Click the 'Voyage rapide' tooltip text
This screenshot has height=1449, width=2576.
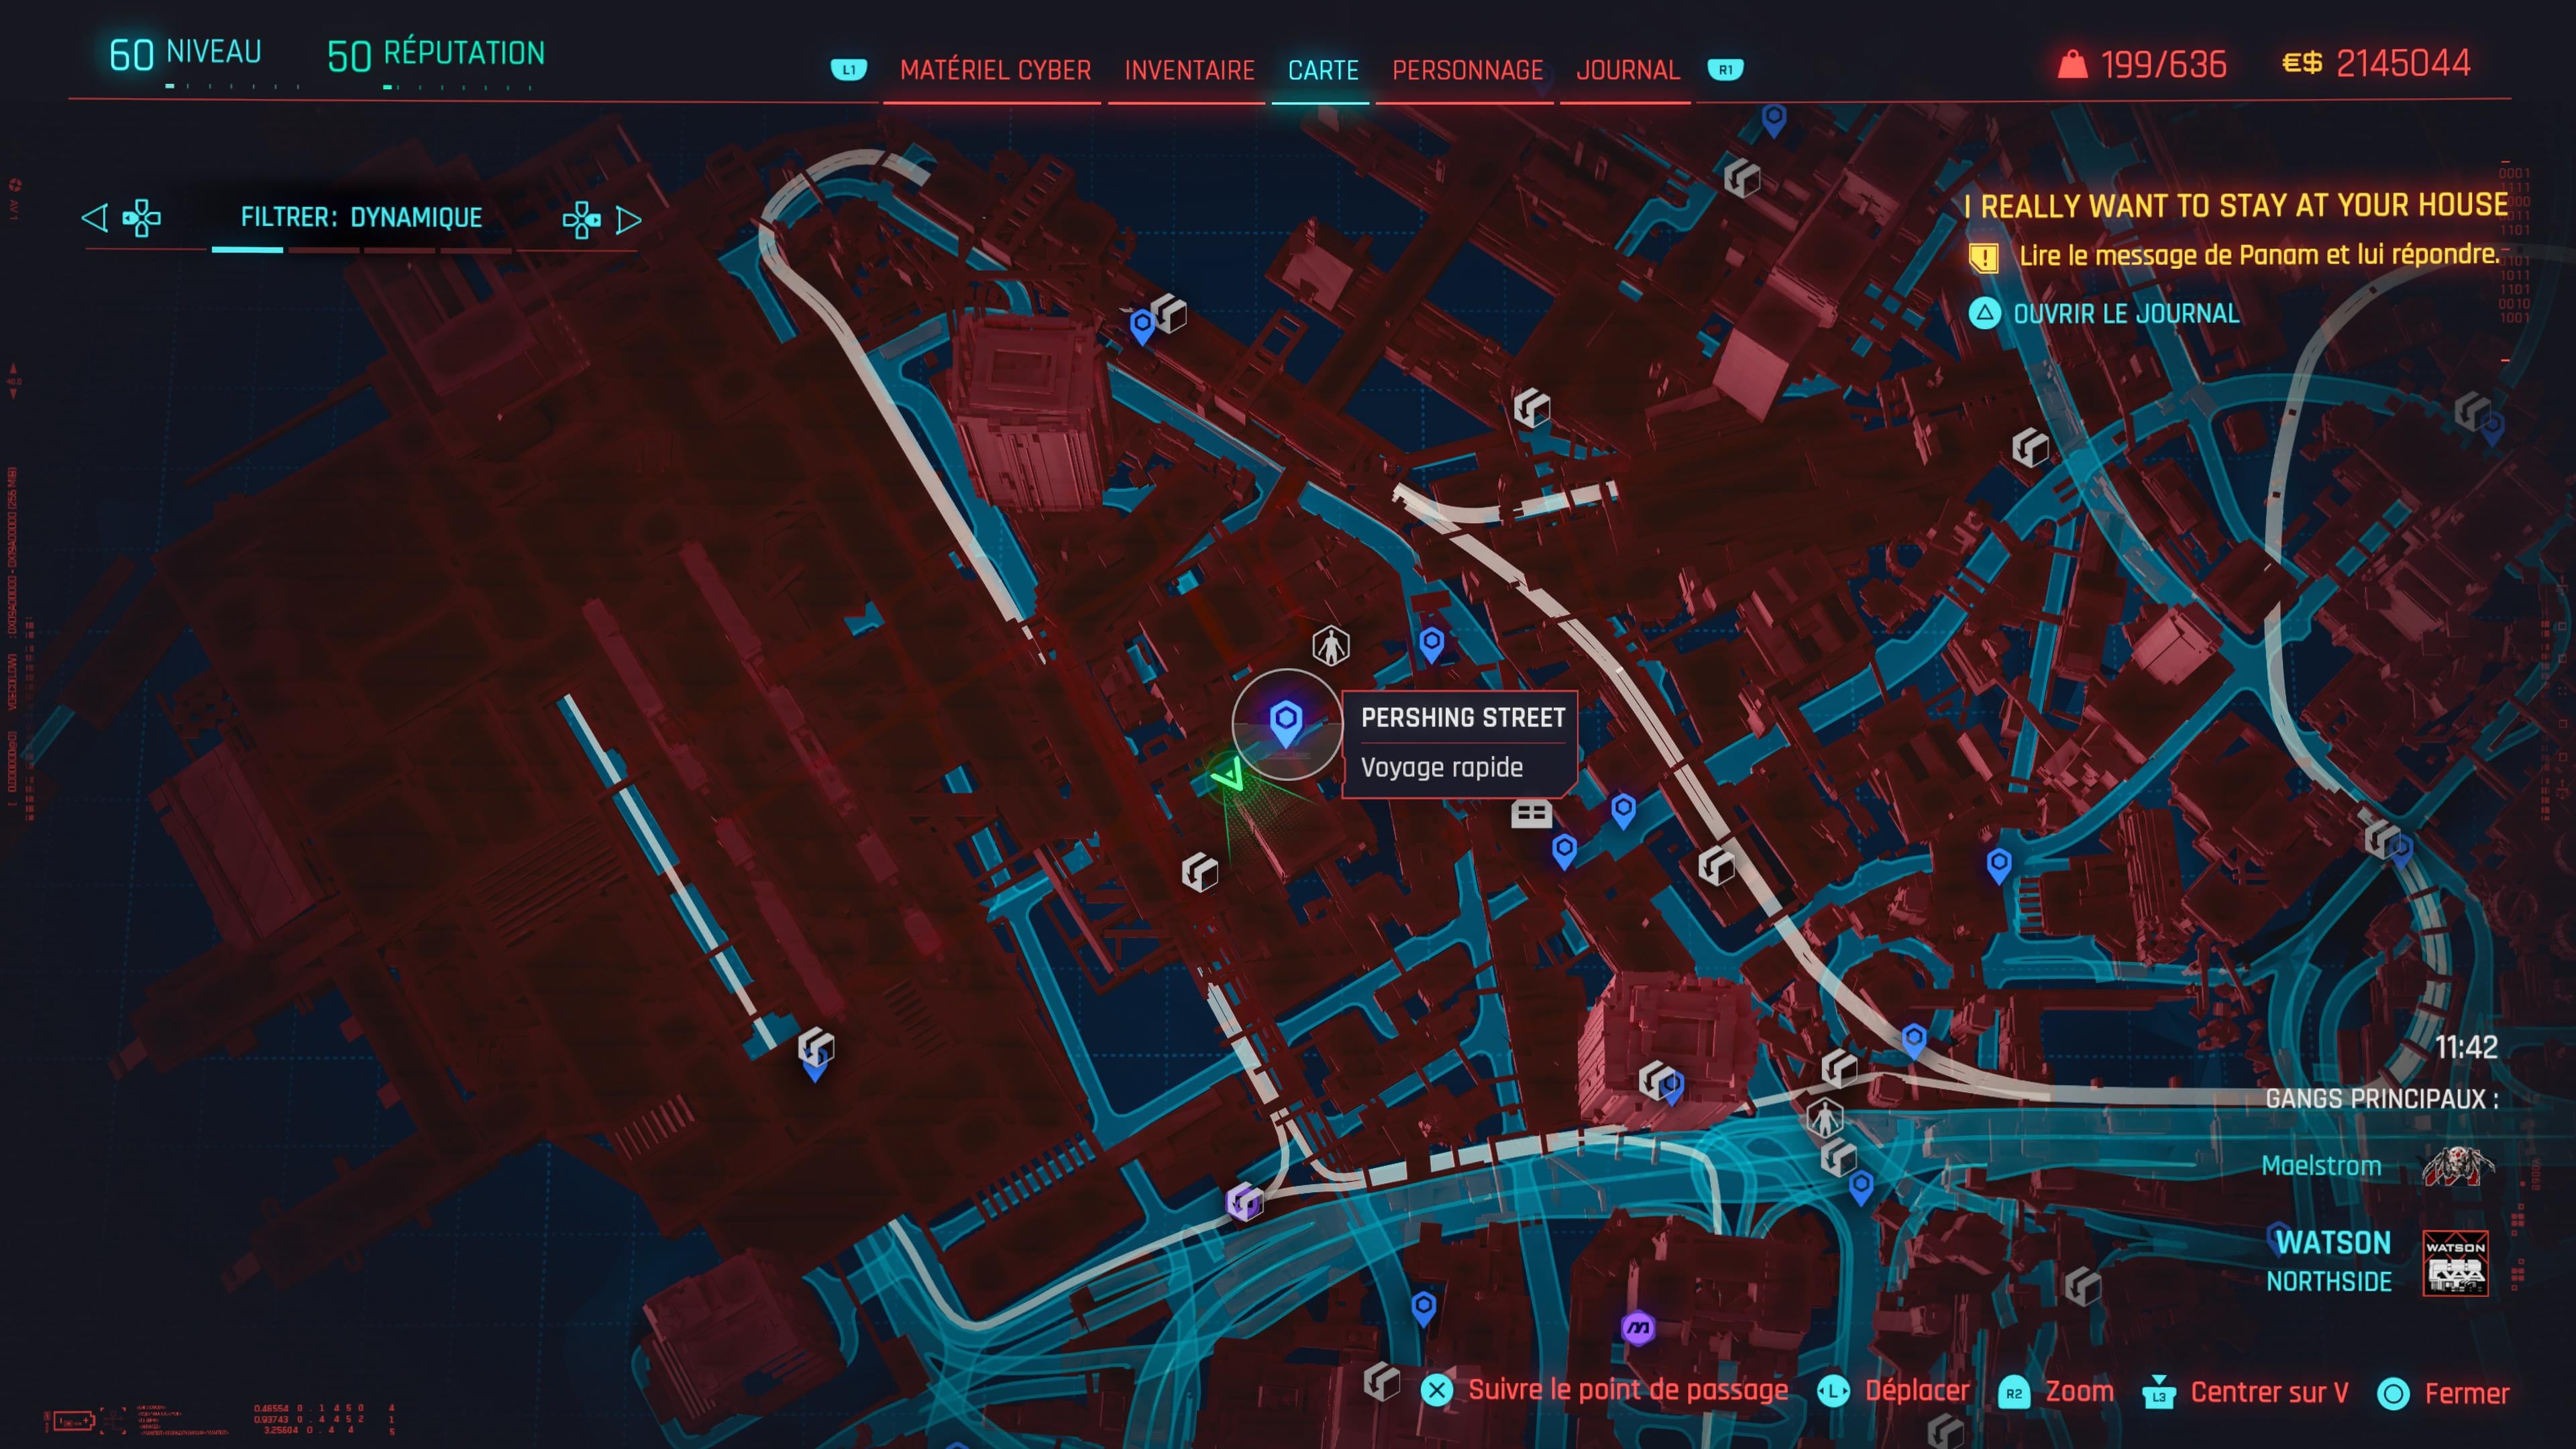pyautogui.click(x=1442, y=768)
